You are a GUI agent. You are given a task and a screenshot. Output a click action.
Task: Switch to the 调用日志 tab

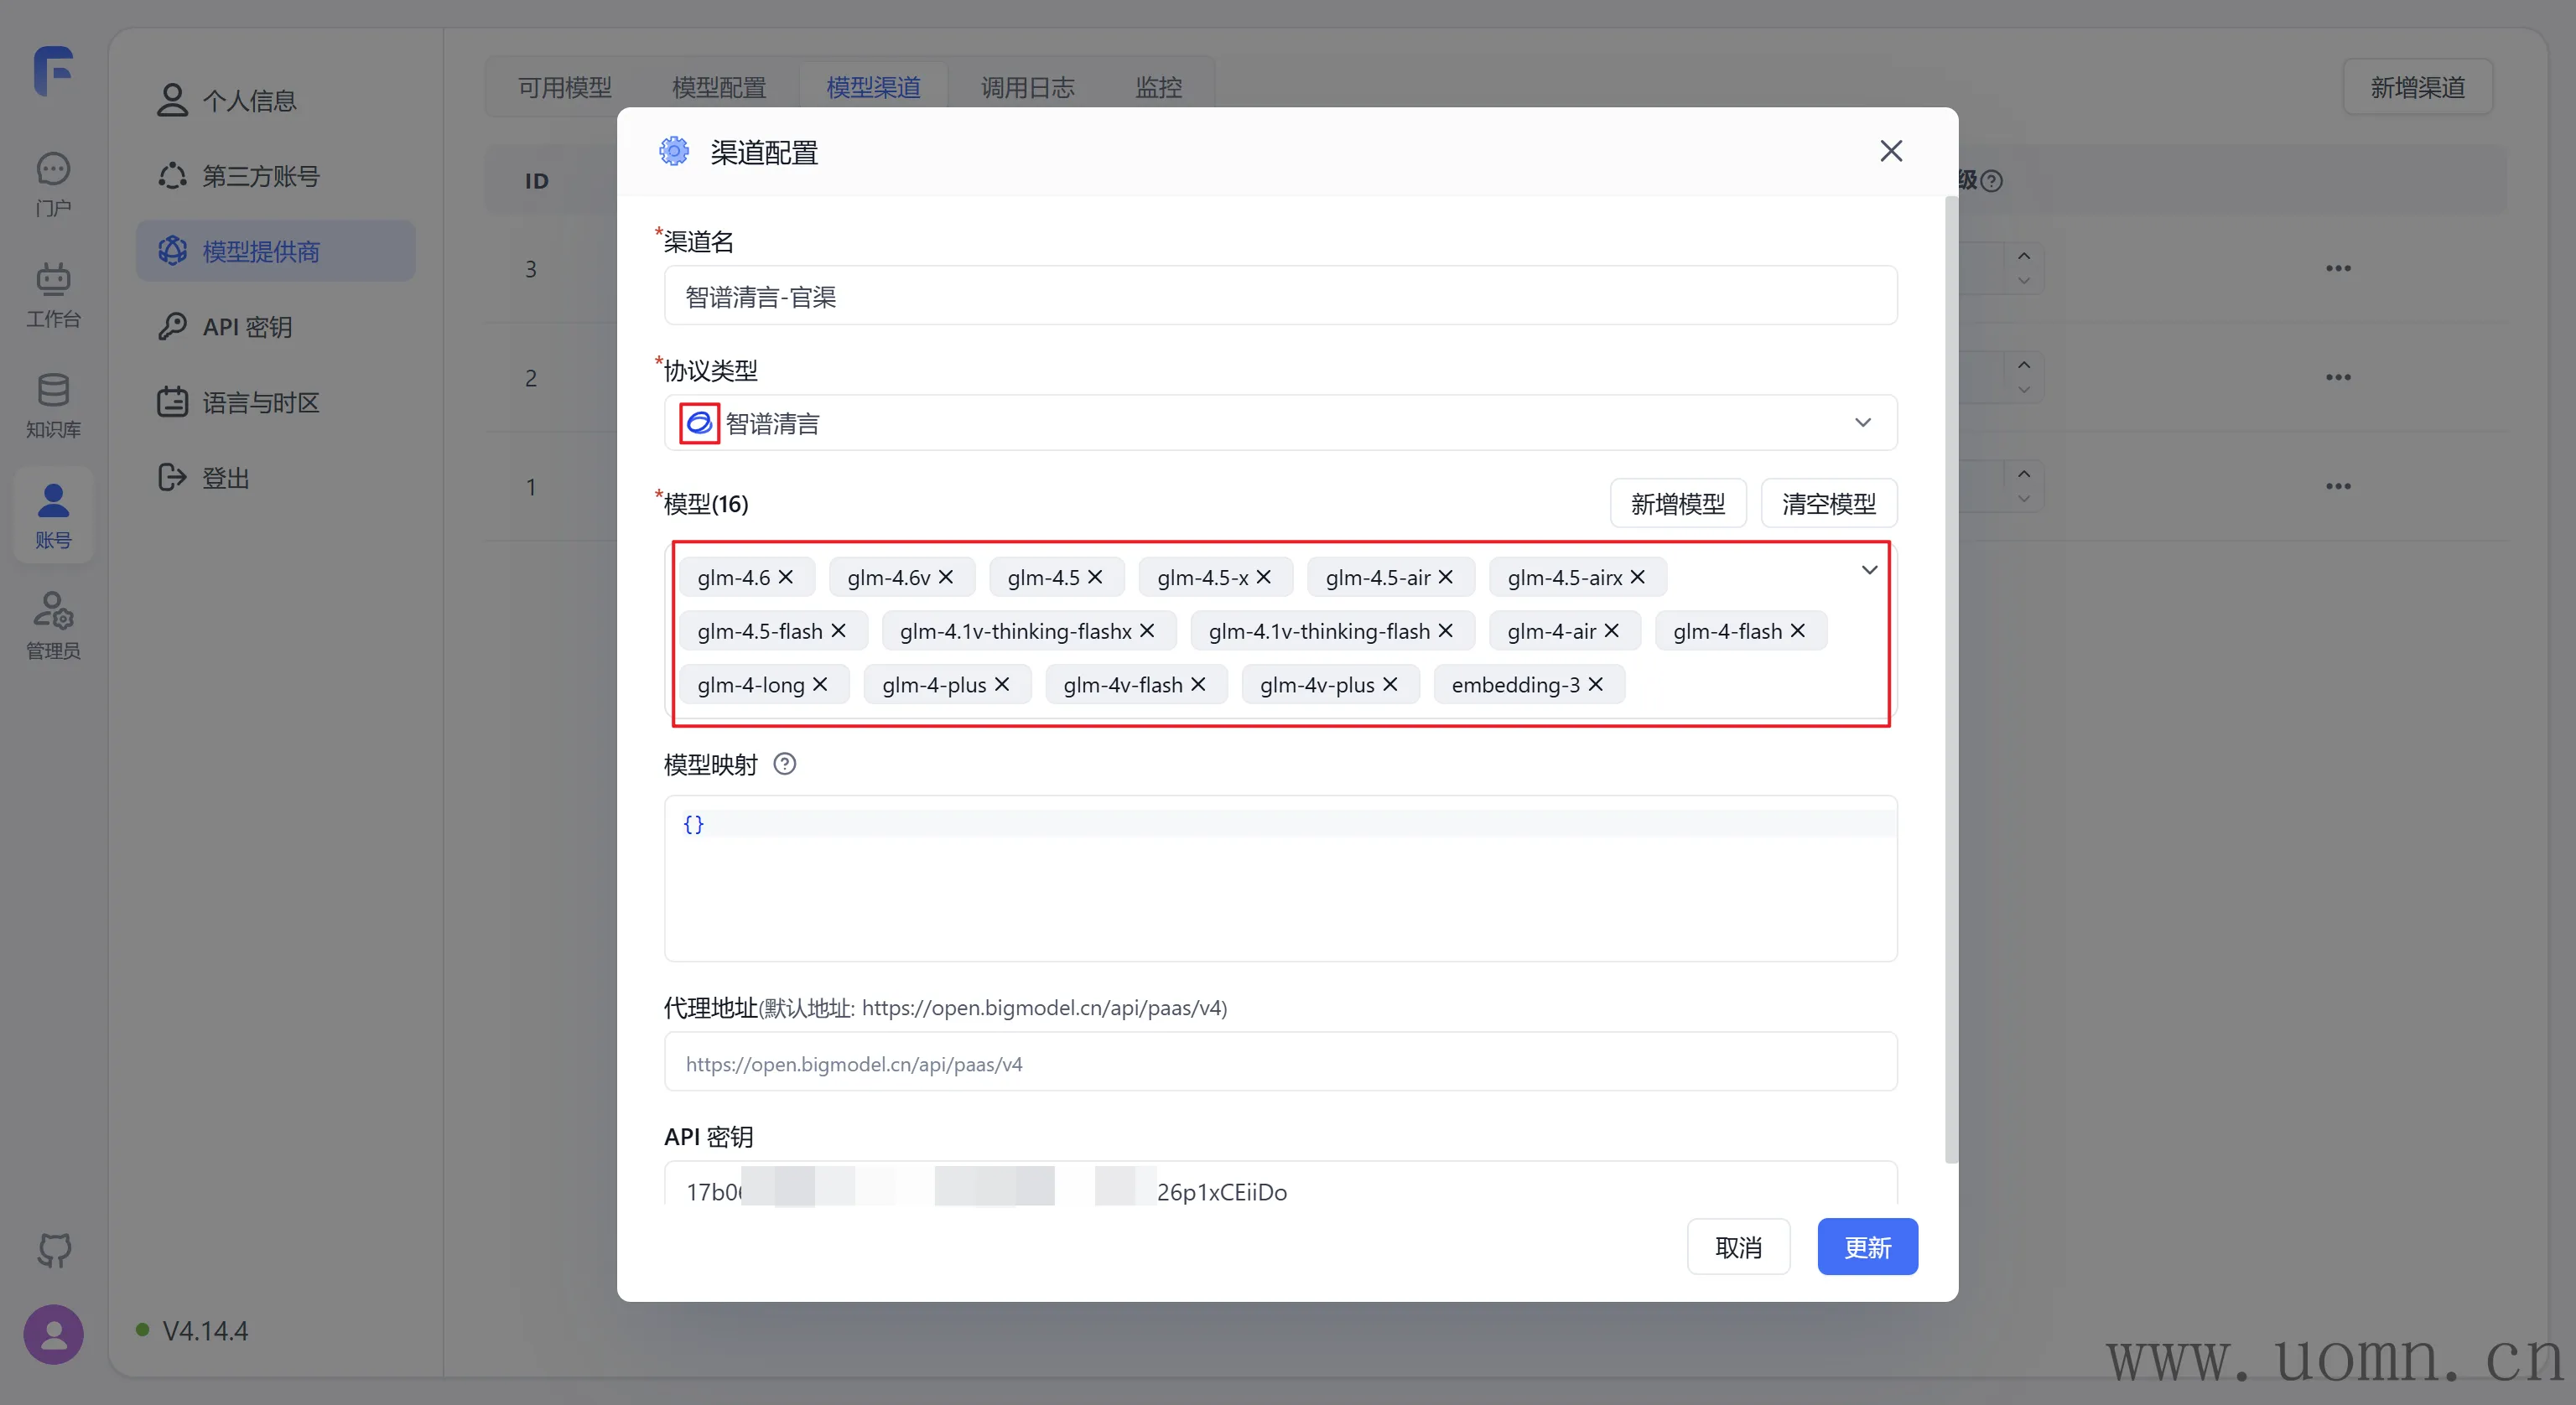coord(1027,88)
